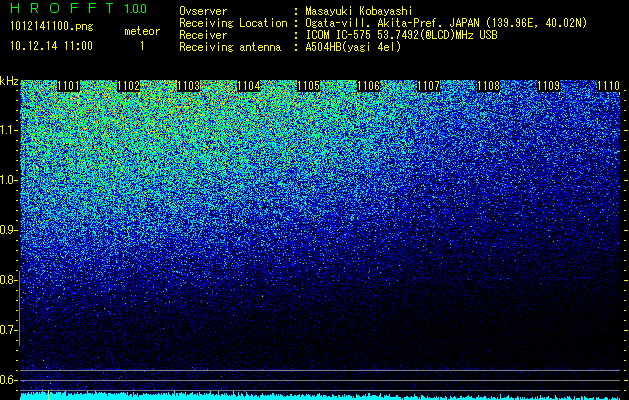Click the 0.8 kHz axis tick label
The height and width of the screenshot is (400, 629).
click(x=8, y=280)
